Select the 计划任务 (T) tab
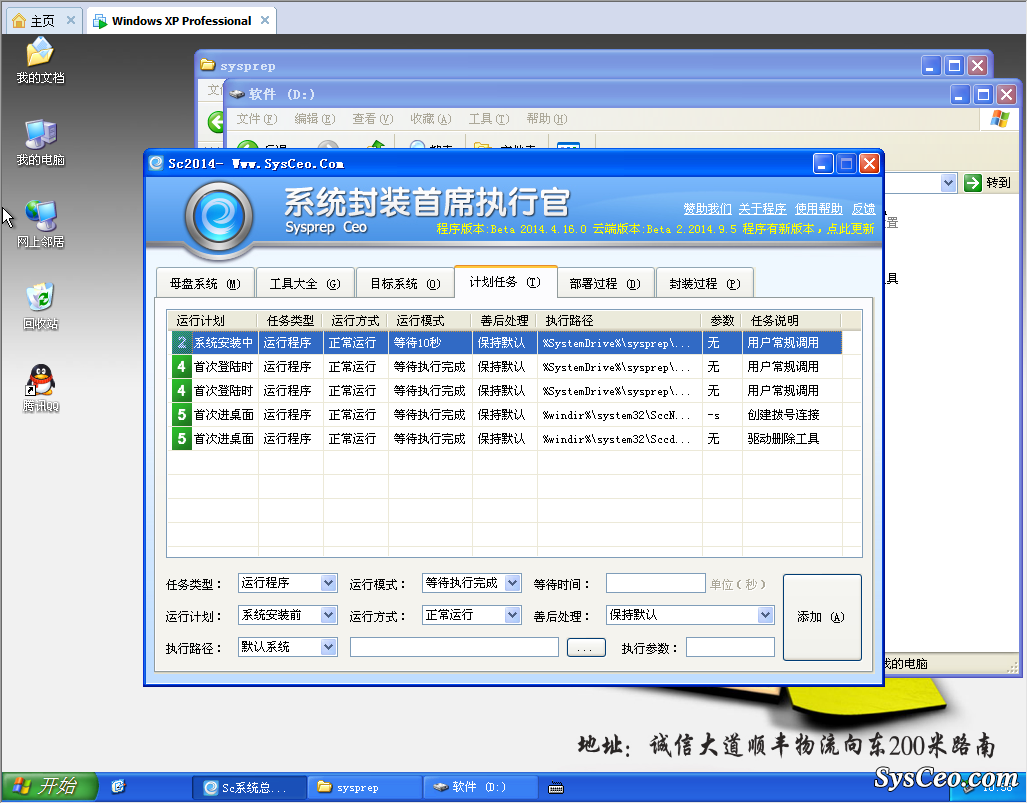This screenshot has width=1028, height=804. tap(505, 282)
